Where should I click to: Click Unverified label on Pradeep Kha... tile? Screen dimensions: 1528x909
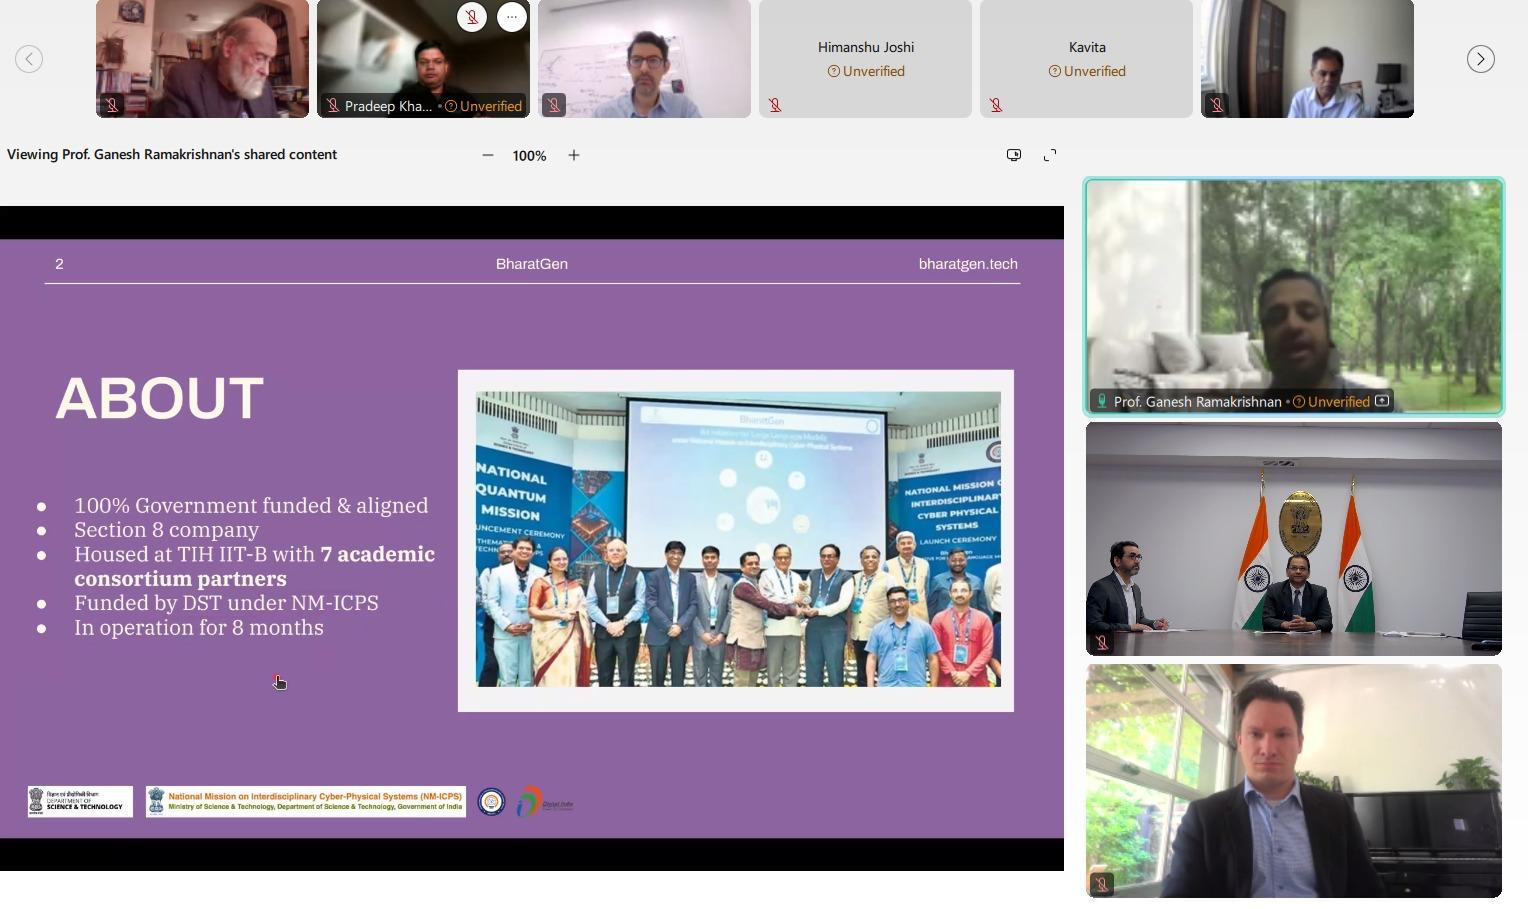pyautogui.click(x=483, y=106)
